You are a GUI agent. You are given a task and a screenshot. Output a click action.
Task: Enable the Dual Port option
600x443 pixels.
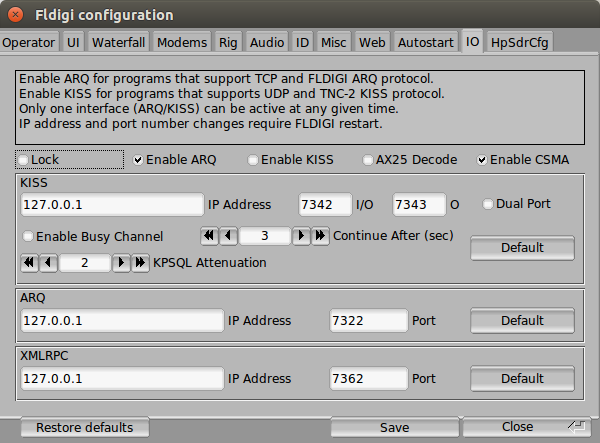(489, 204)
